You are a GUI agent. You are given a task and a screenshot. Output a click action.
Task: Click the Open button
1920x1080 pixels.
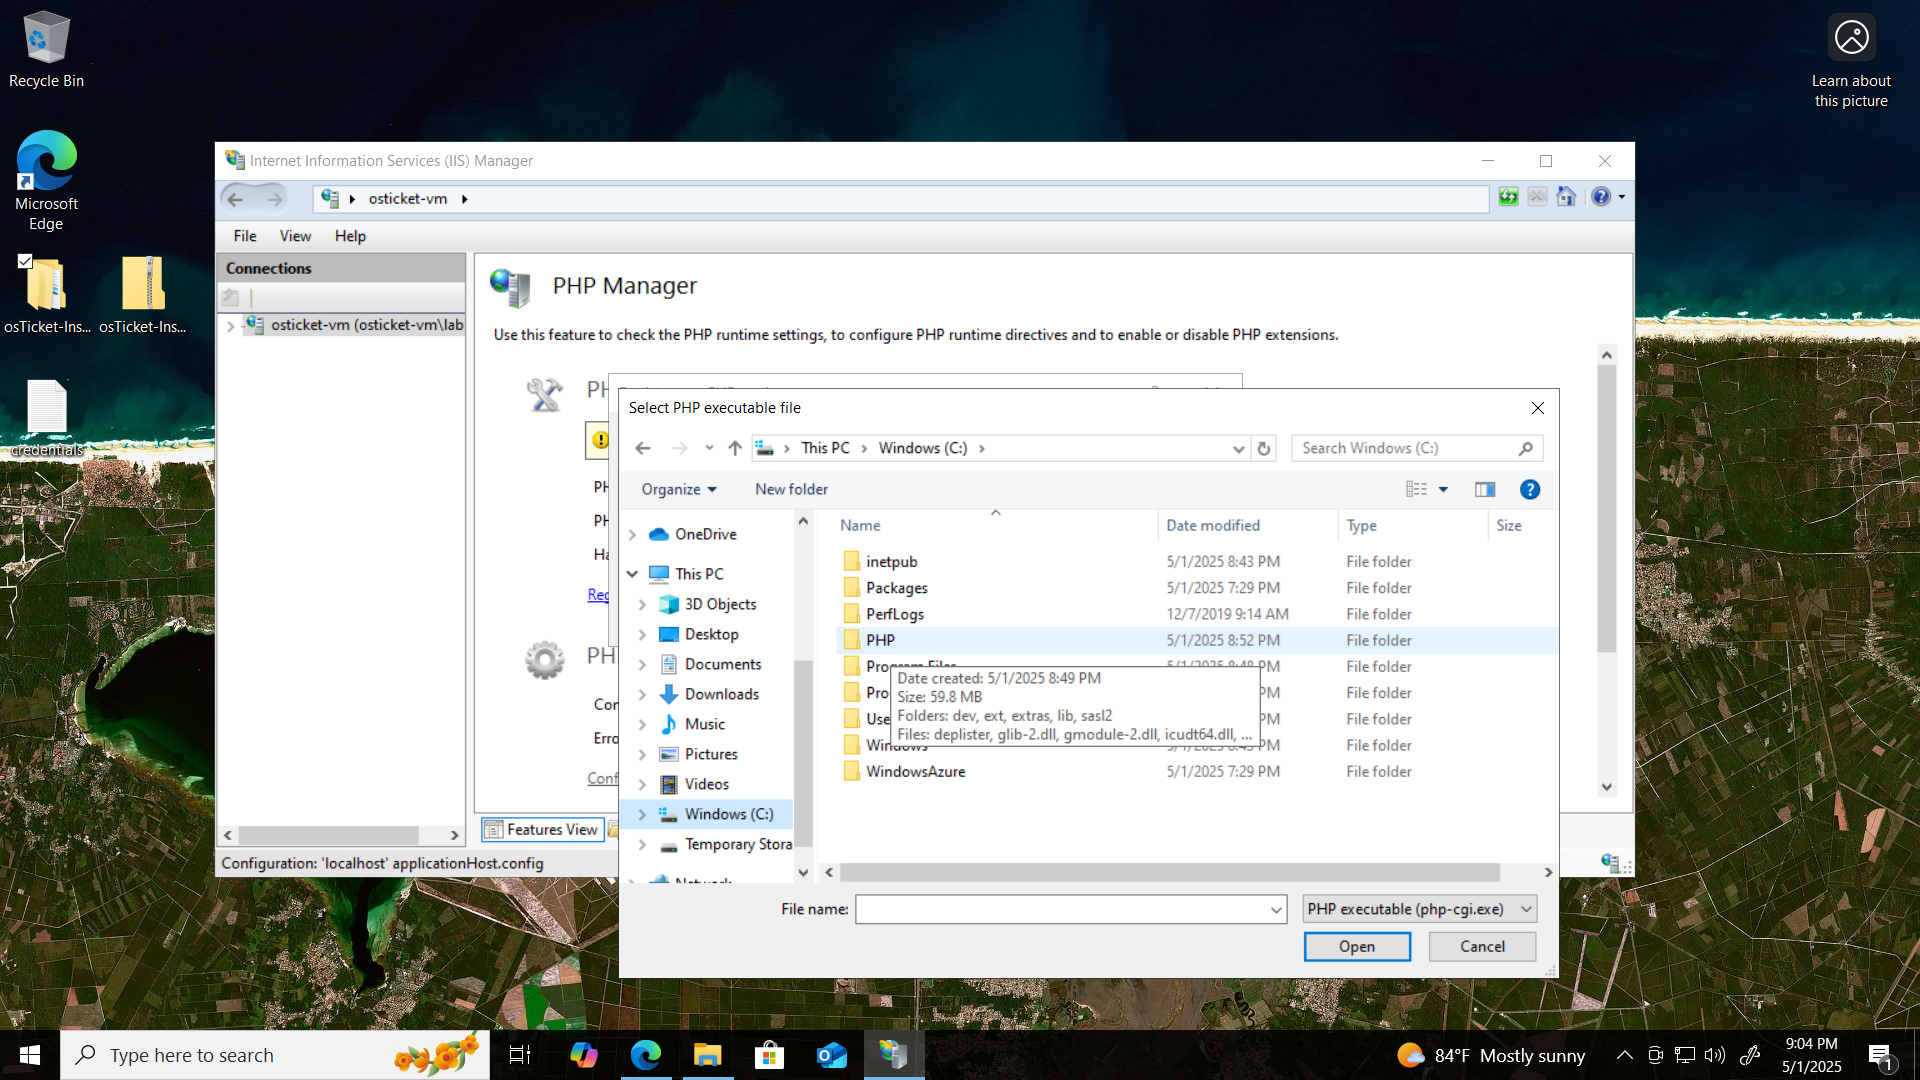[x=1357, y=947]
